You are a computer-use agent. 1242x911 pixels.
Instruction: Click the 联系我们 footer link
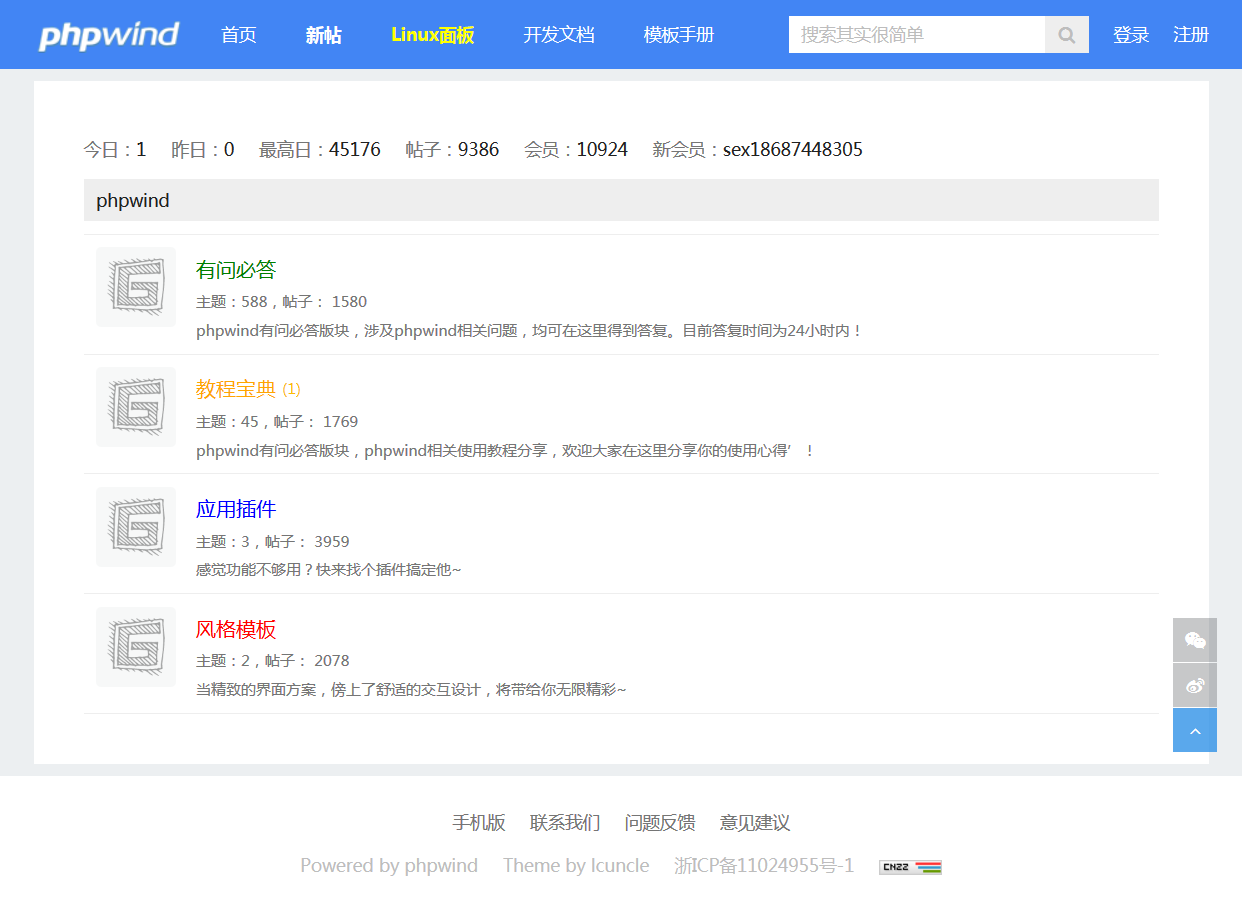click(565, 823)
